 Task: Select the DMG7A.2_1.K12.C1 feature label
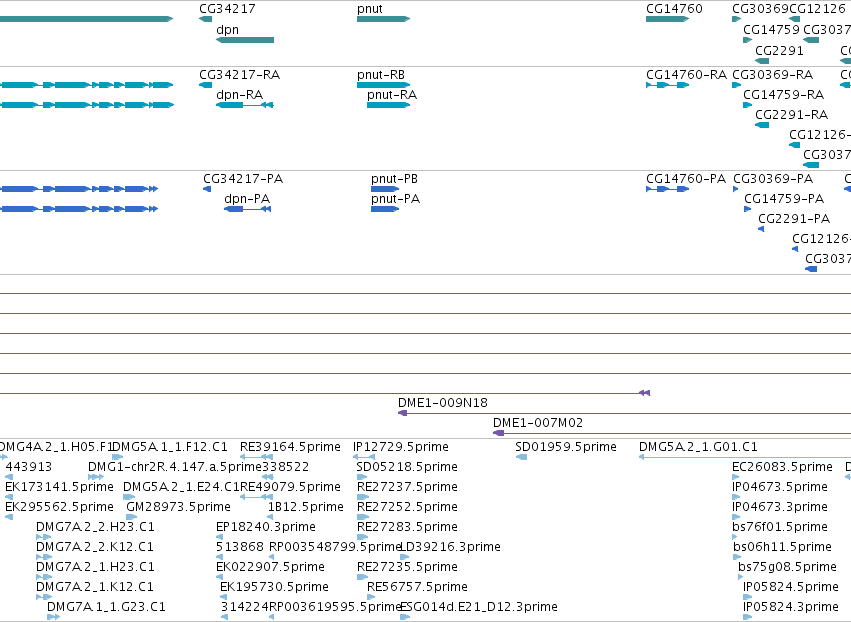95,588
